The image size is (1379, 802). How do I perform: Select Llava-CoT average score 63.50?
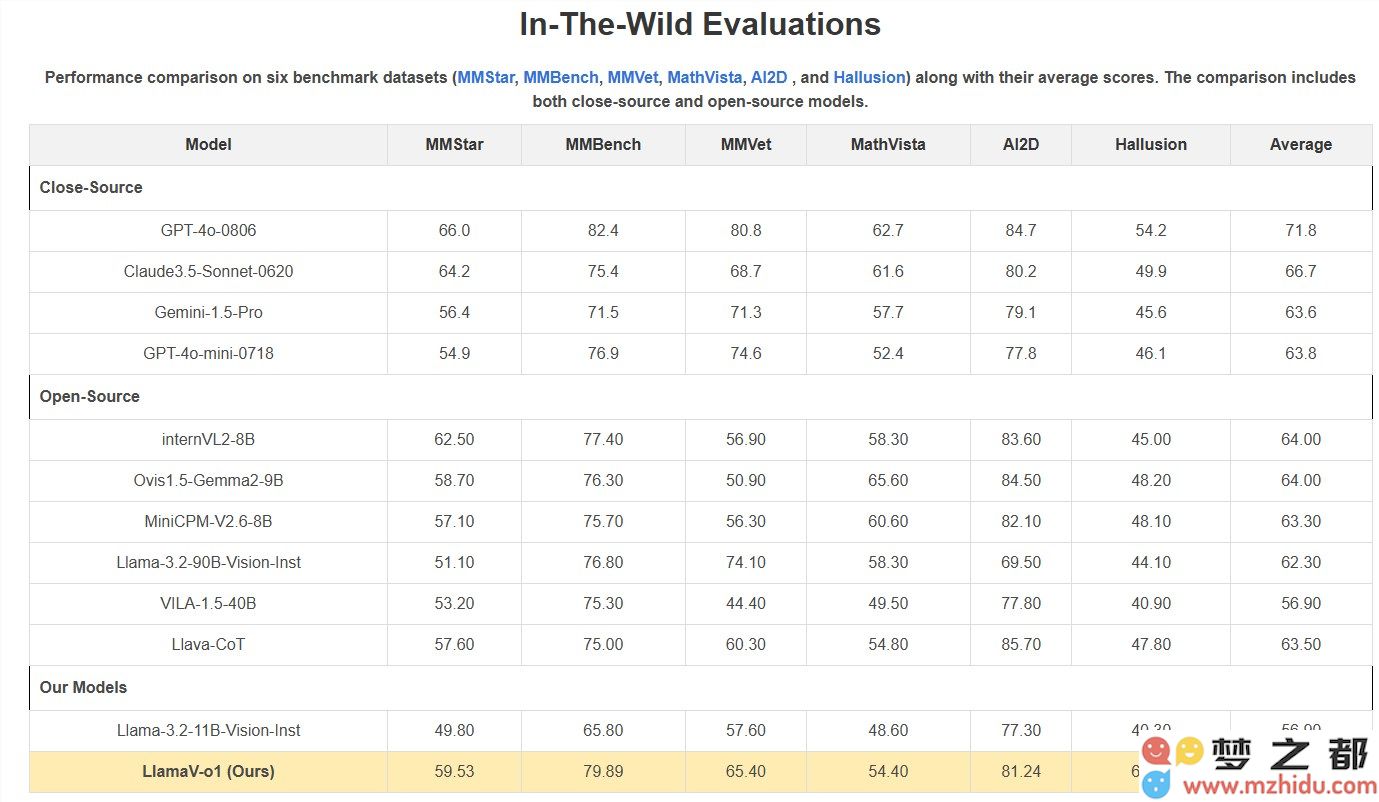pos(1301,644)
